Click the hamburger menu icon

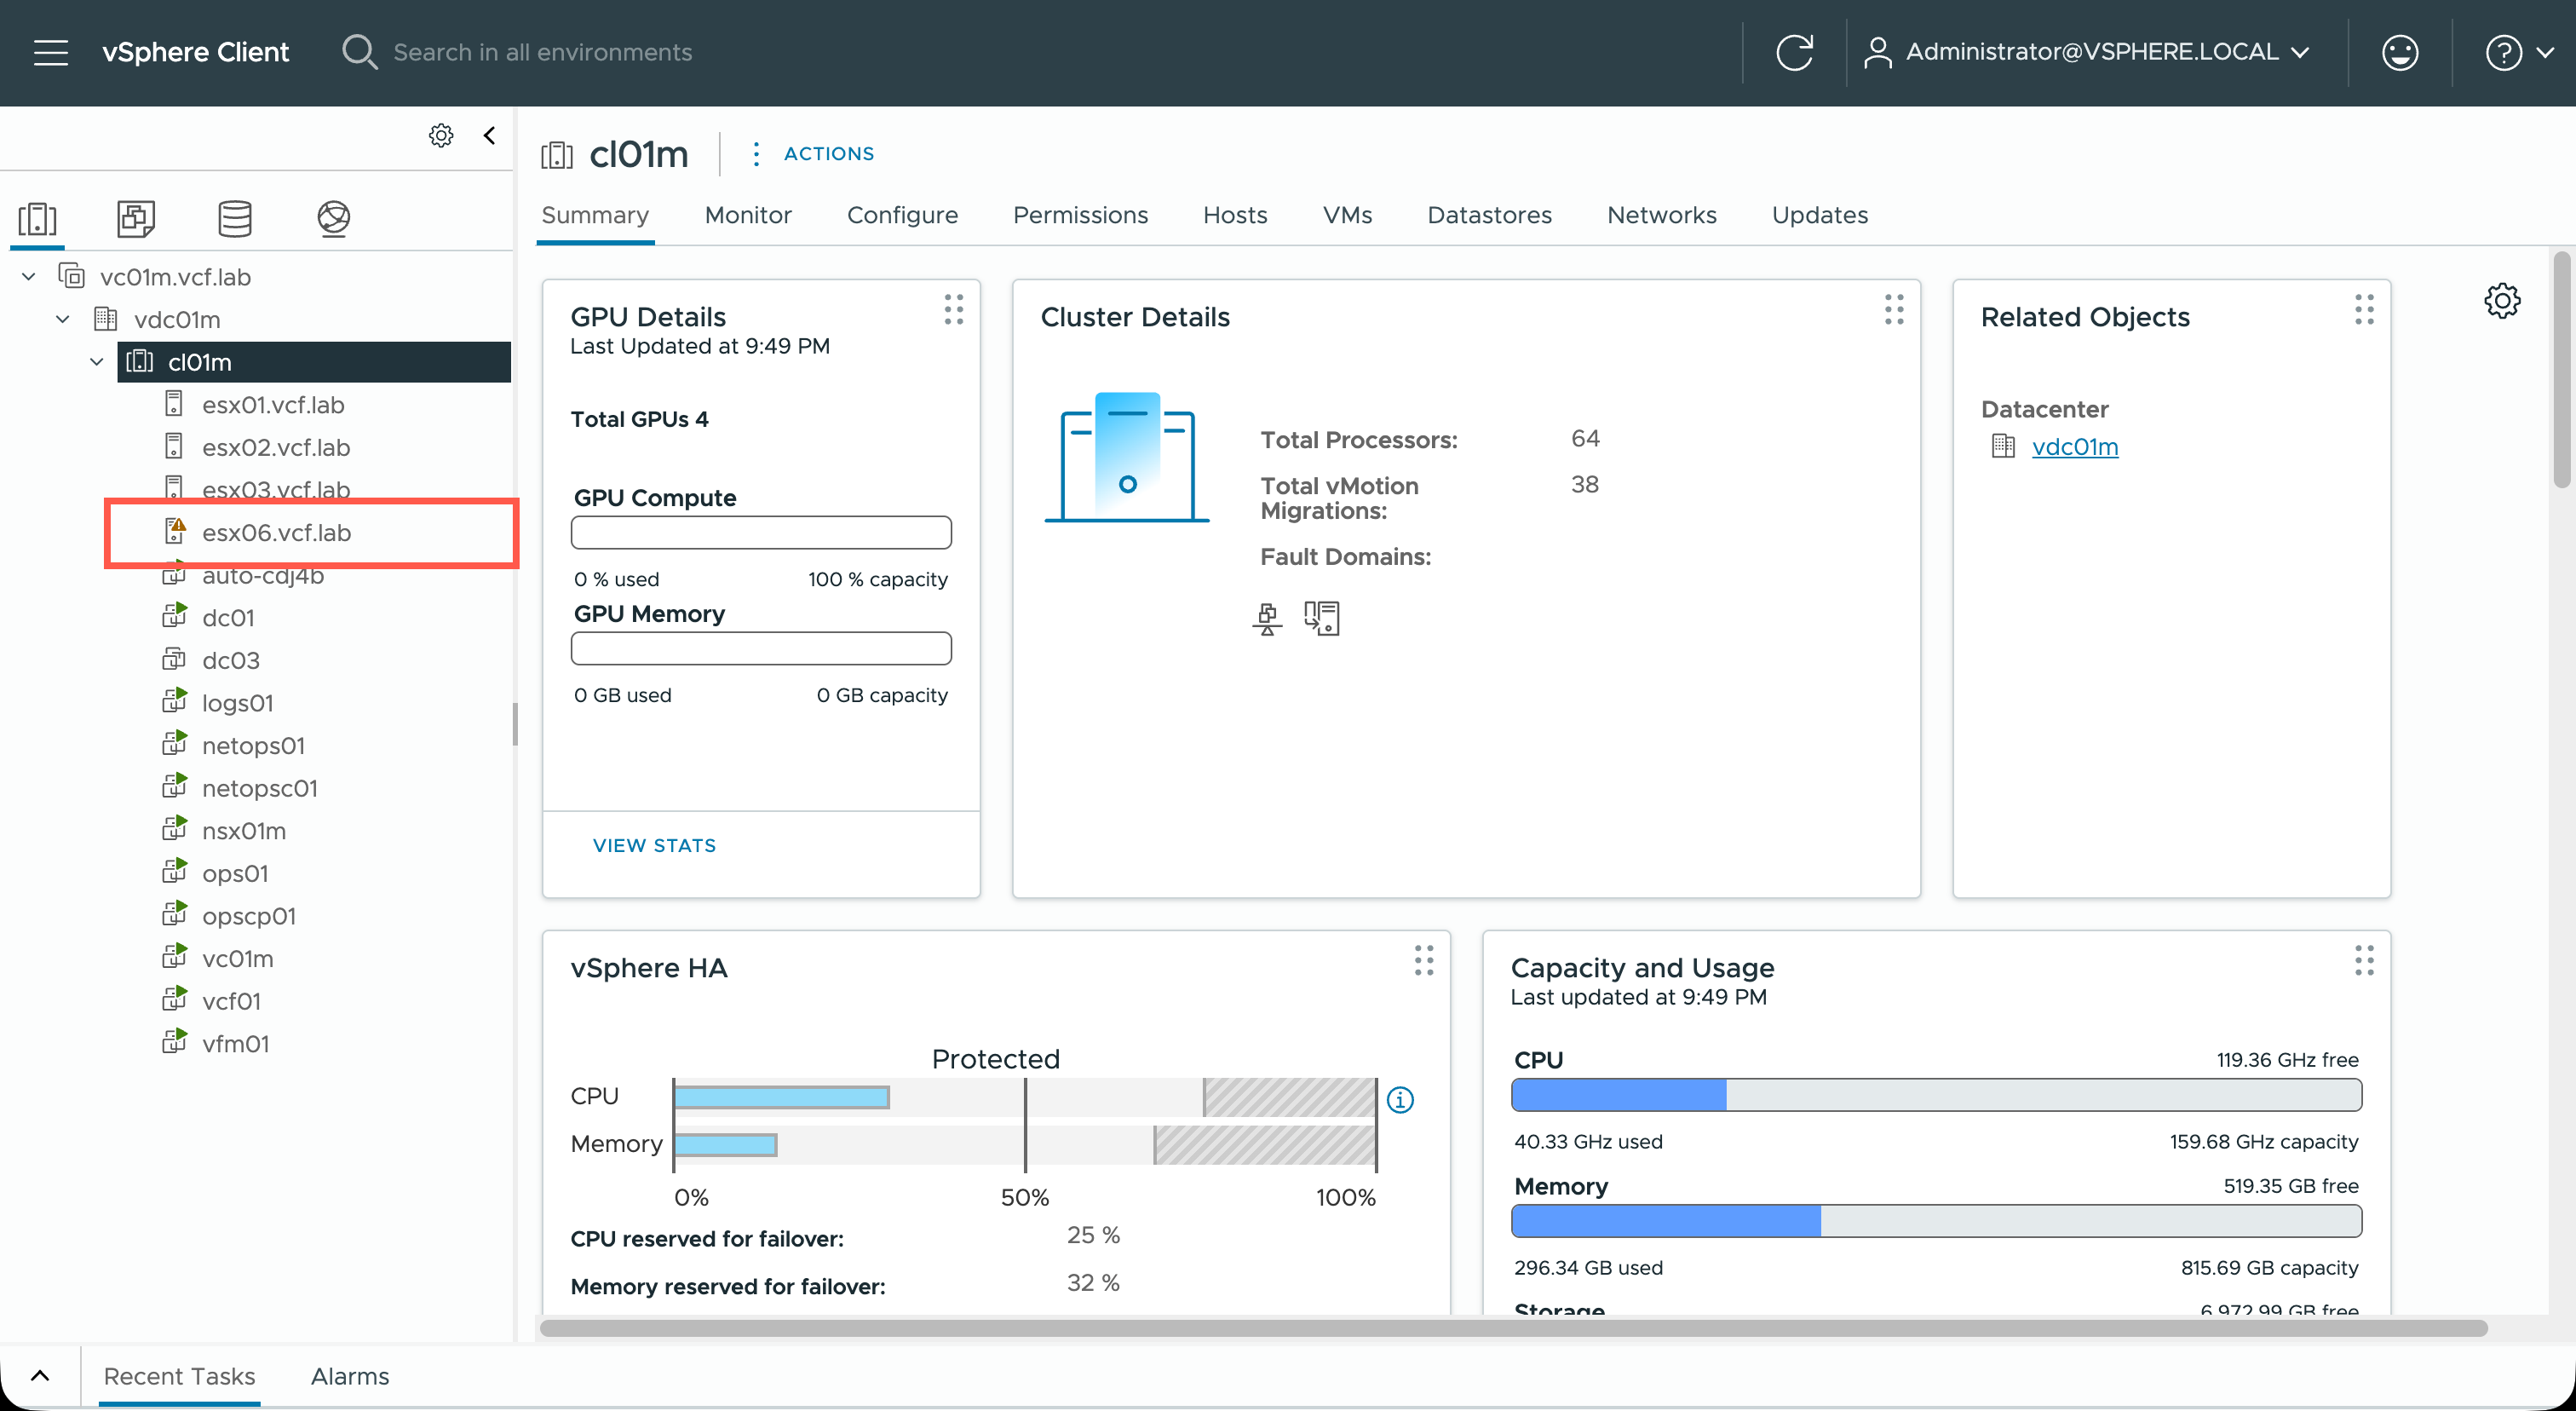(x=51, y=52)
